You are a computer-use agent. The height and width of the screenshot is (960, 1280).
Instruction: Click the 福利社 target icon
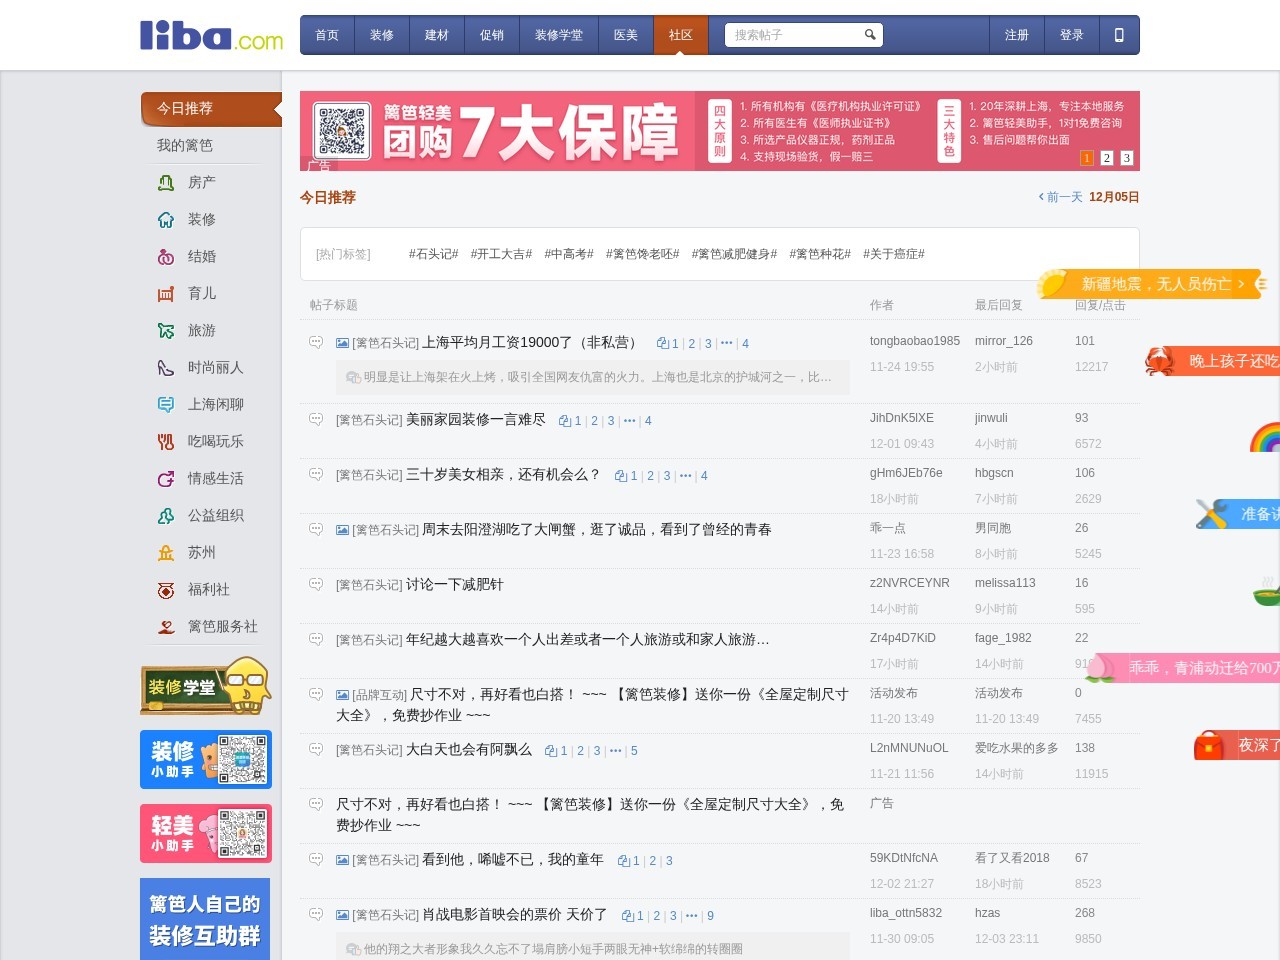(x=166, y=590)
